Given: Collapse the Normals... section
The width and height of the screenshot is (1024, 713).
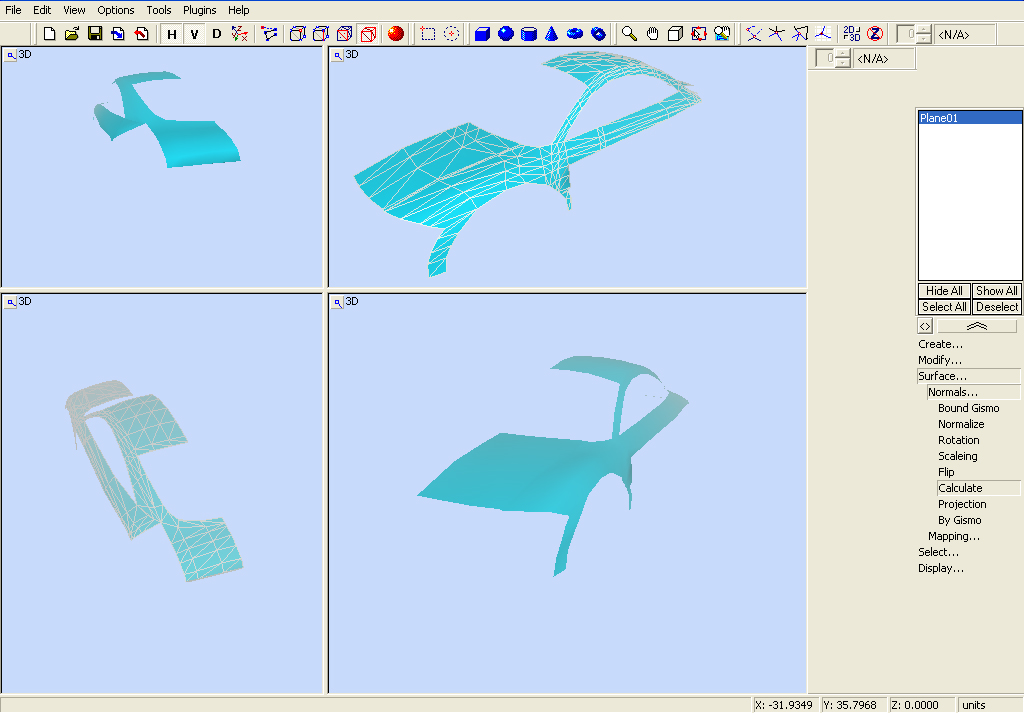Looking at the screenshot, I should (952, 392).
